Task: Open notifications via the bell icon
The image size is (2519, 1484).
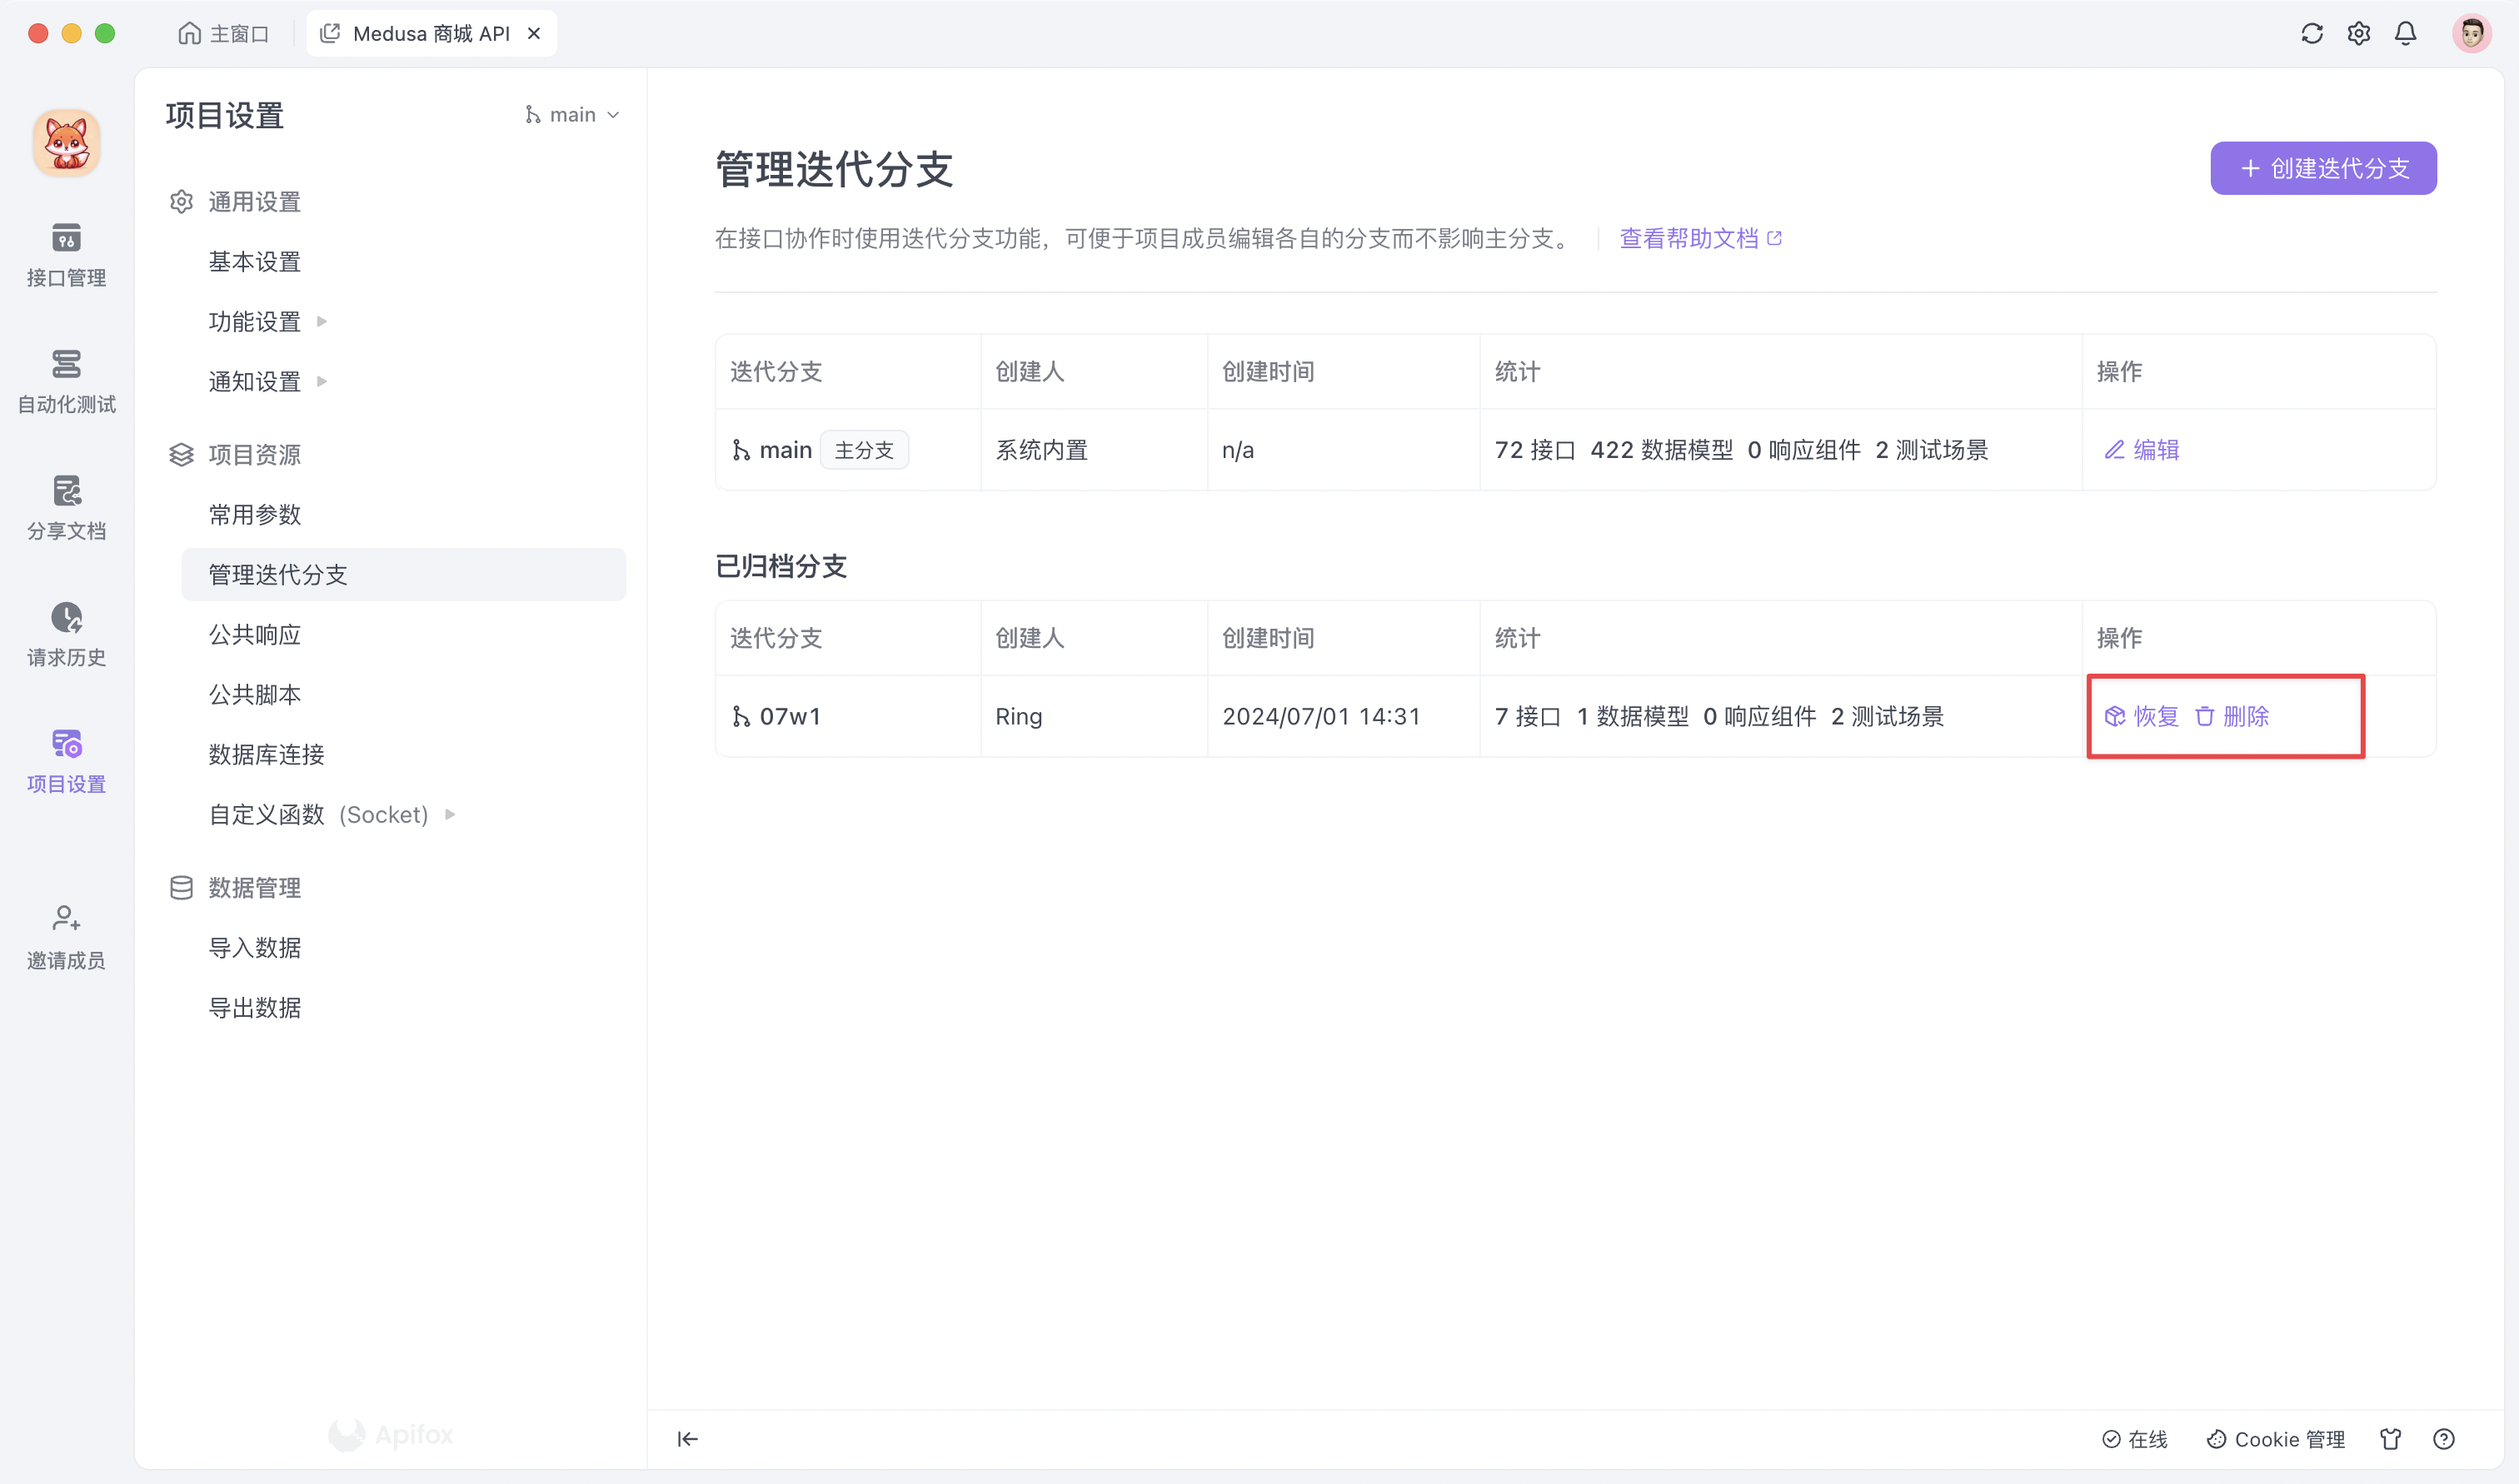Action: (2405, 33)
